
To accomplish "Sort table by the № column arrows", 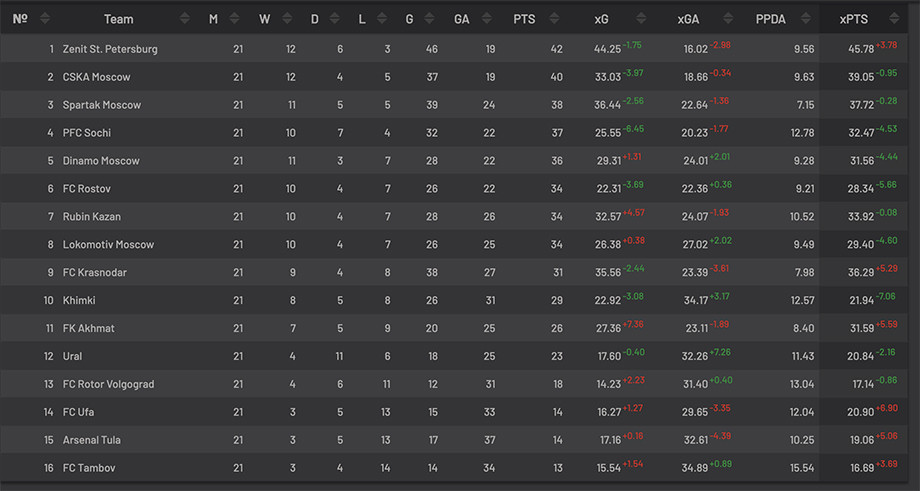I will click(x=45, y=19).
